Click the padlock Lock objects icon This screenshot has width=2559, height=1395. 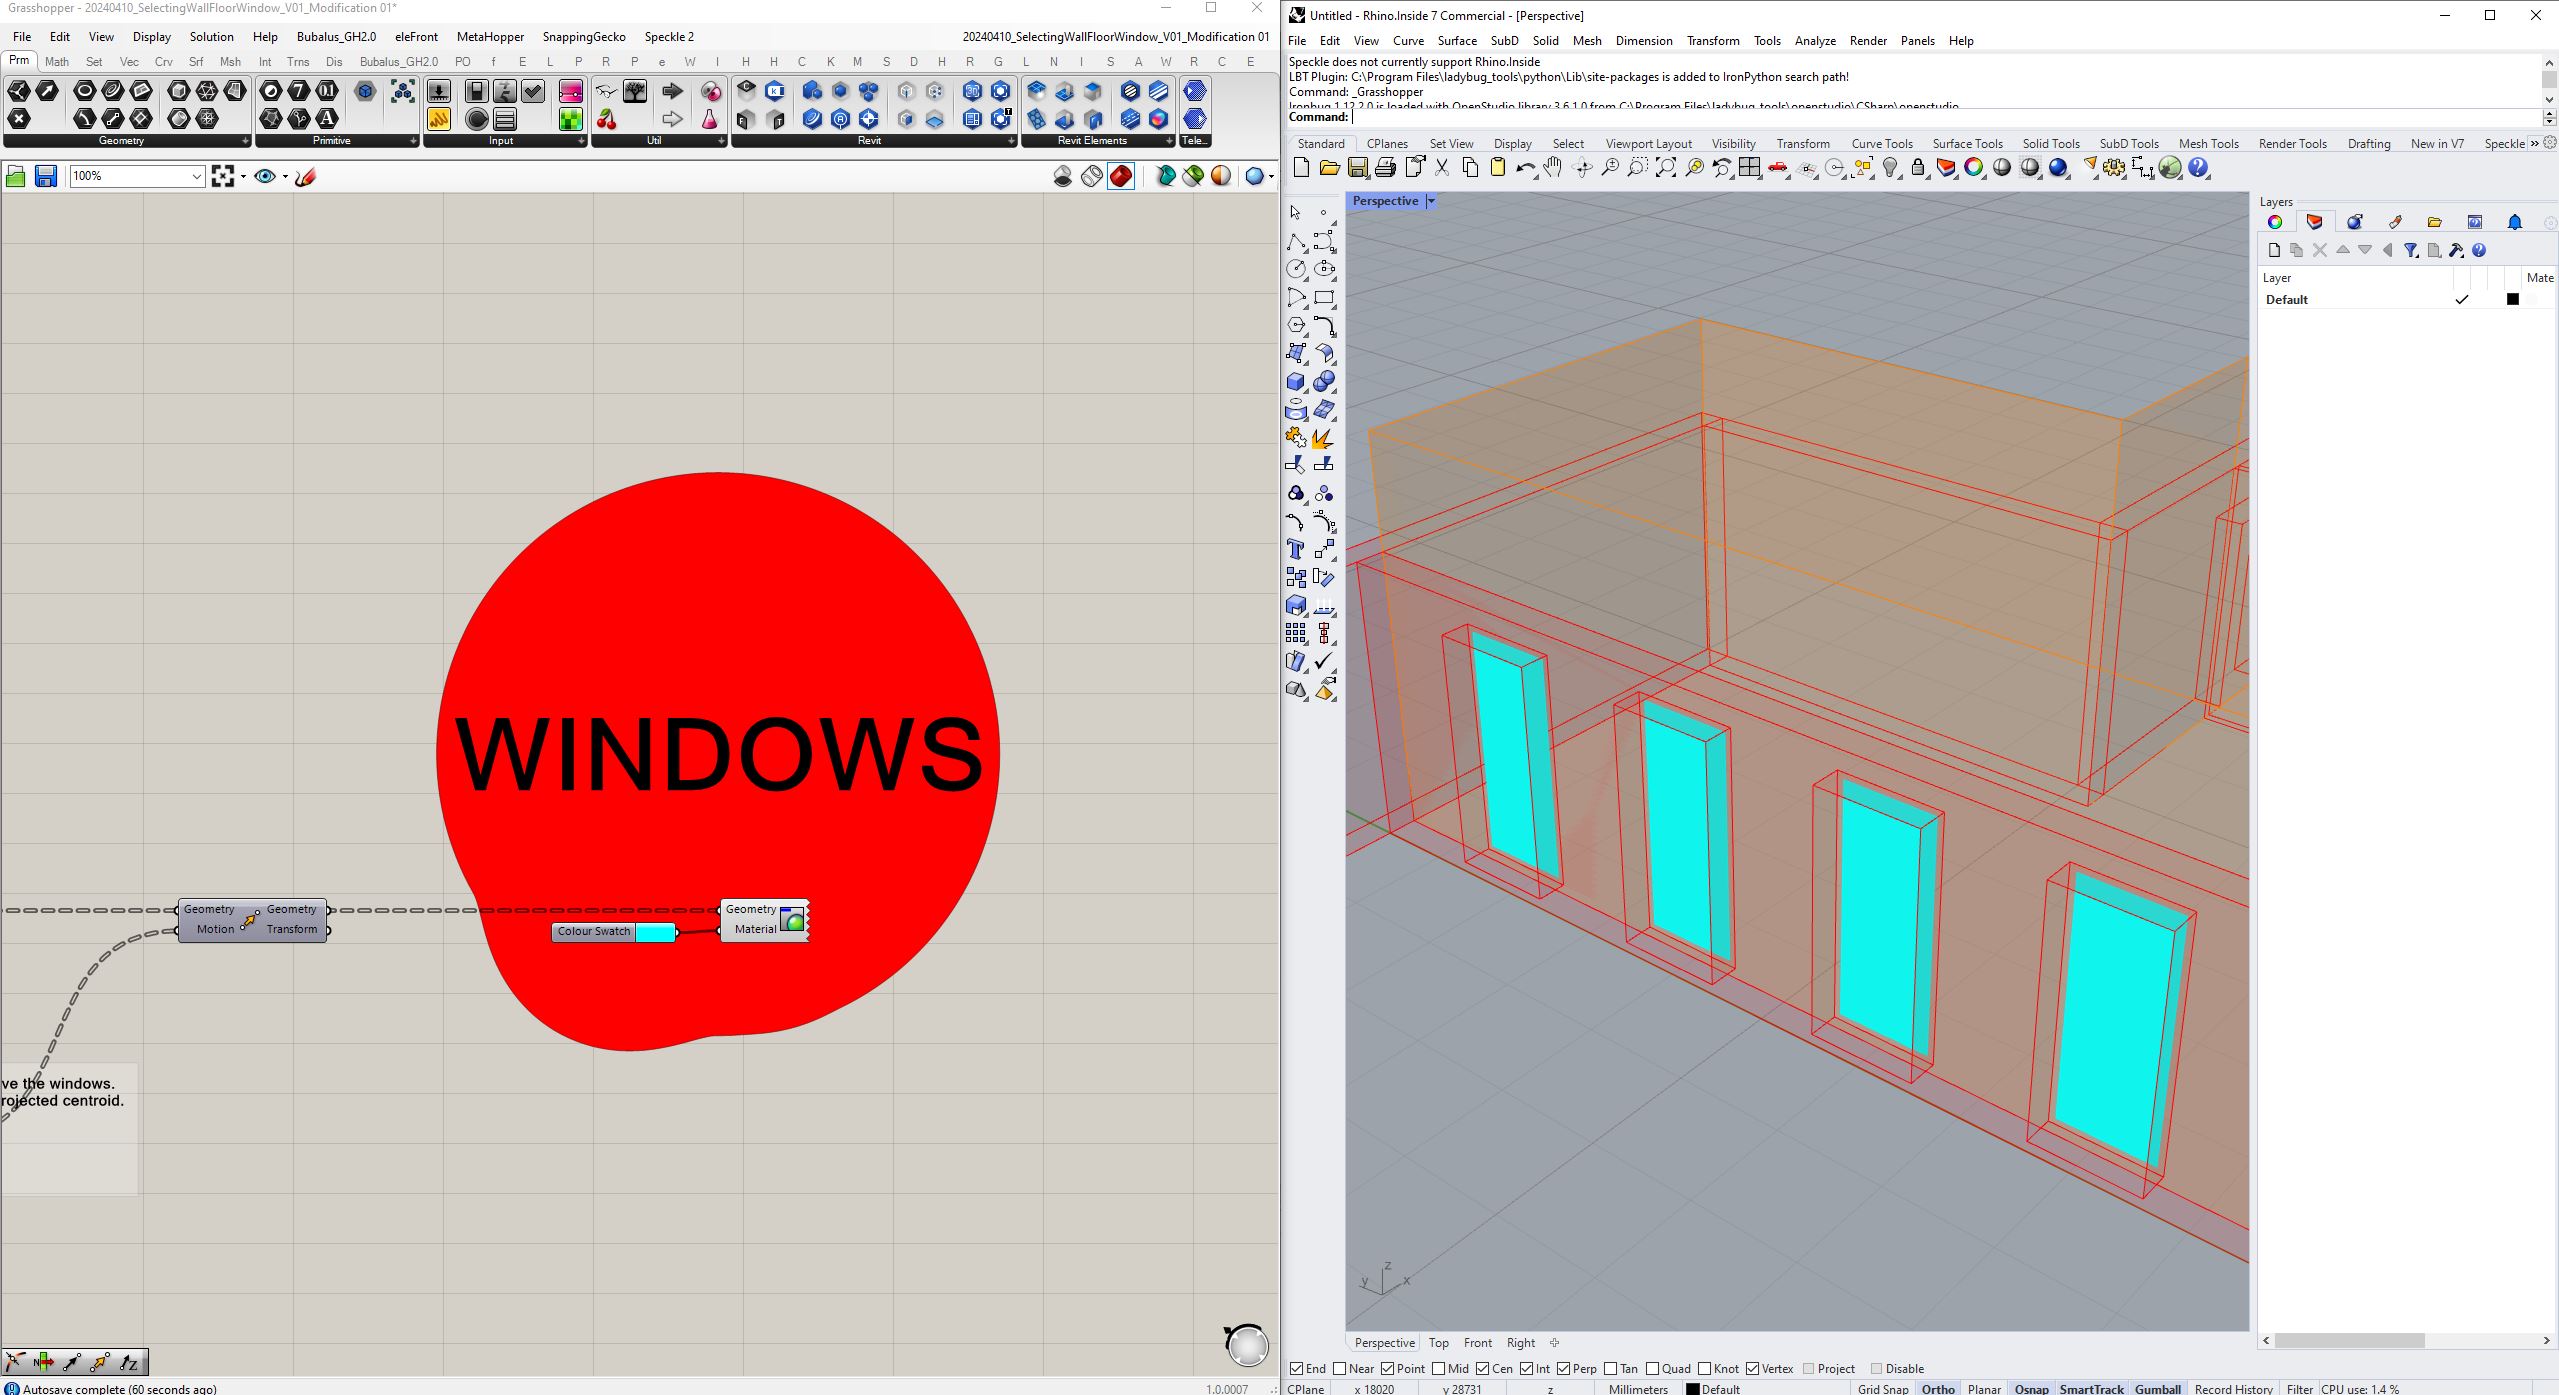tap(1918, 168)
